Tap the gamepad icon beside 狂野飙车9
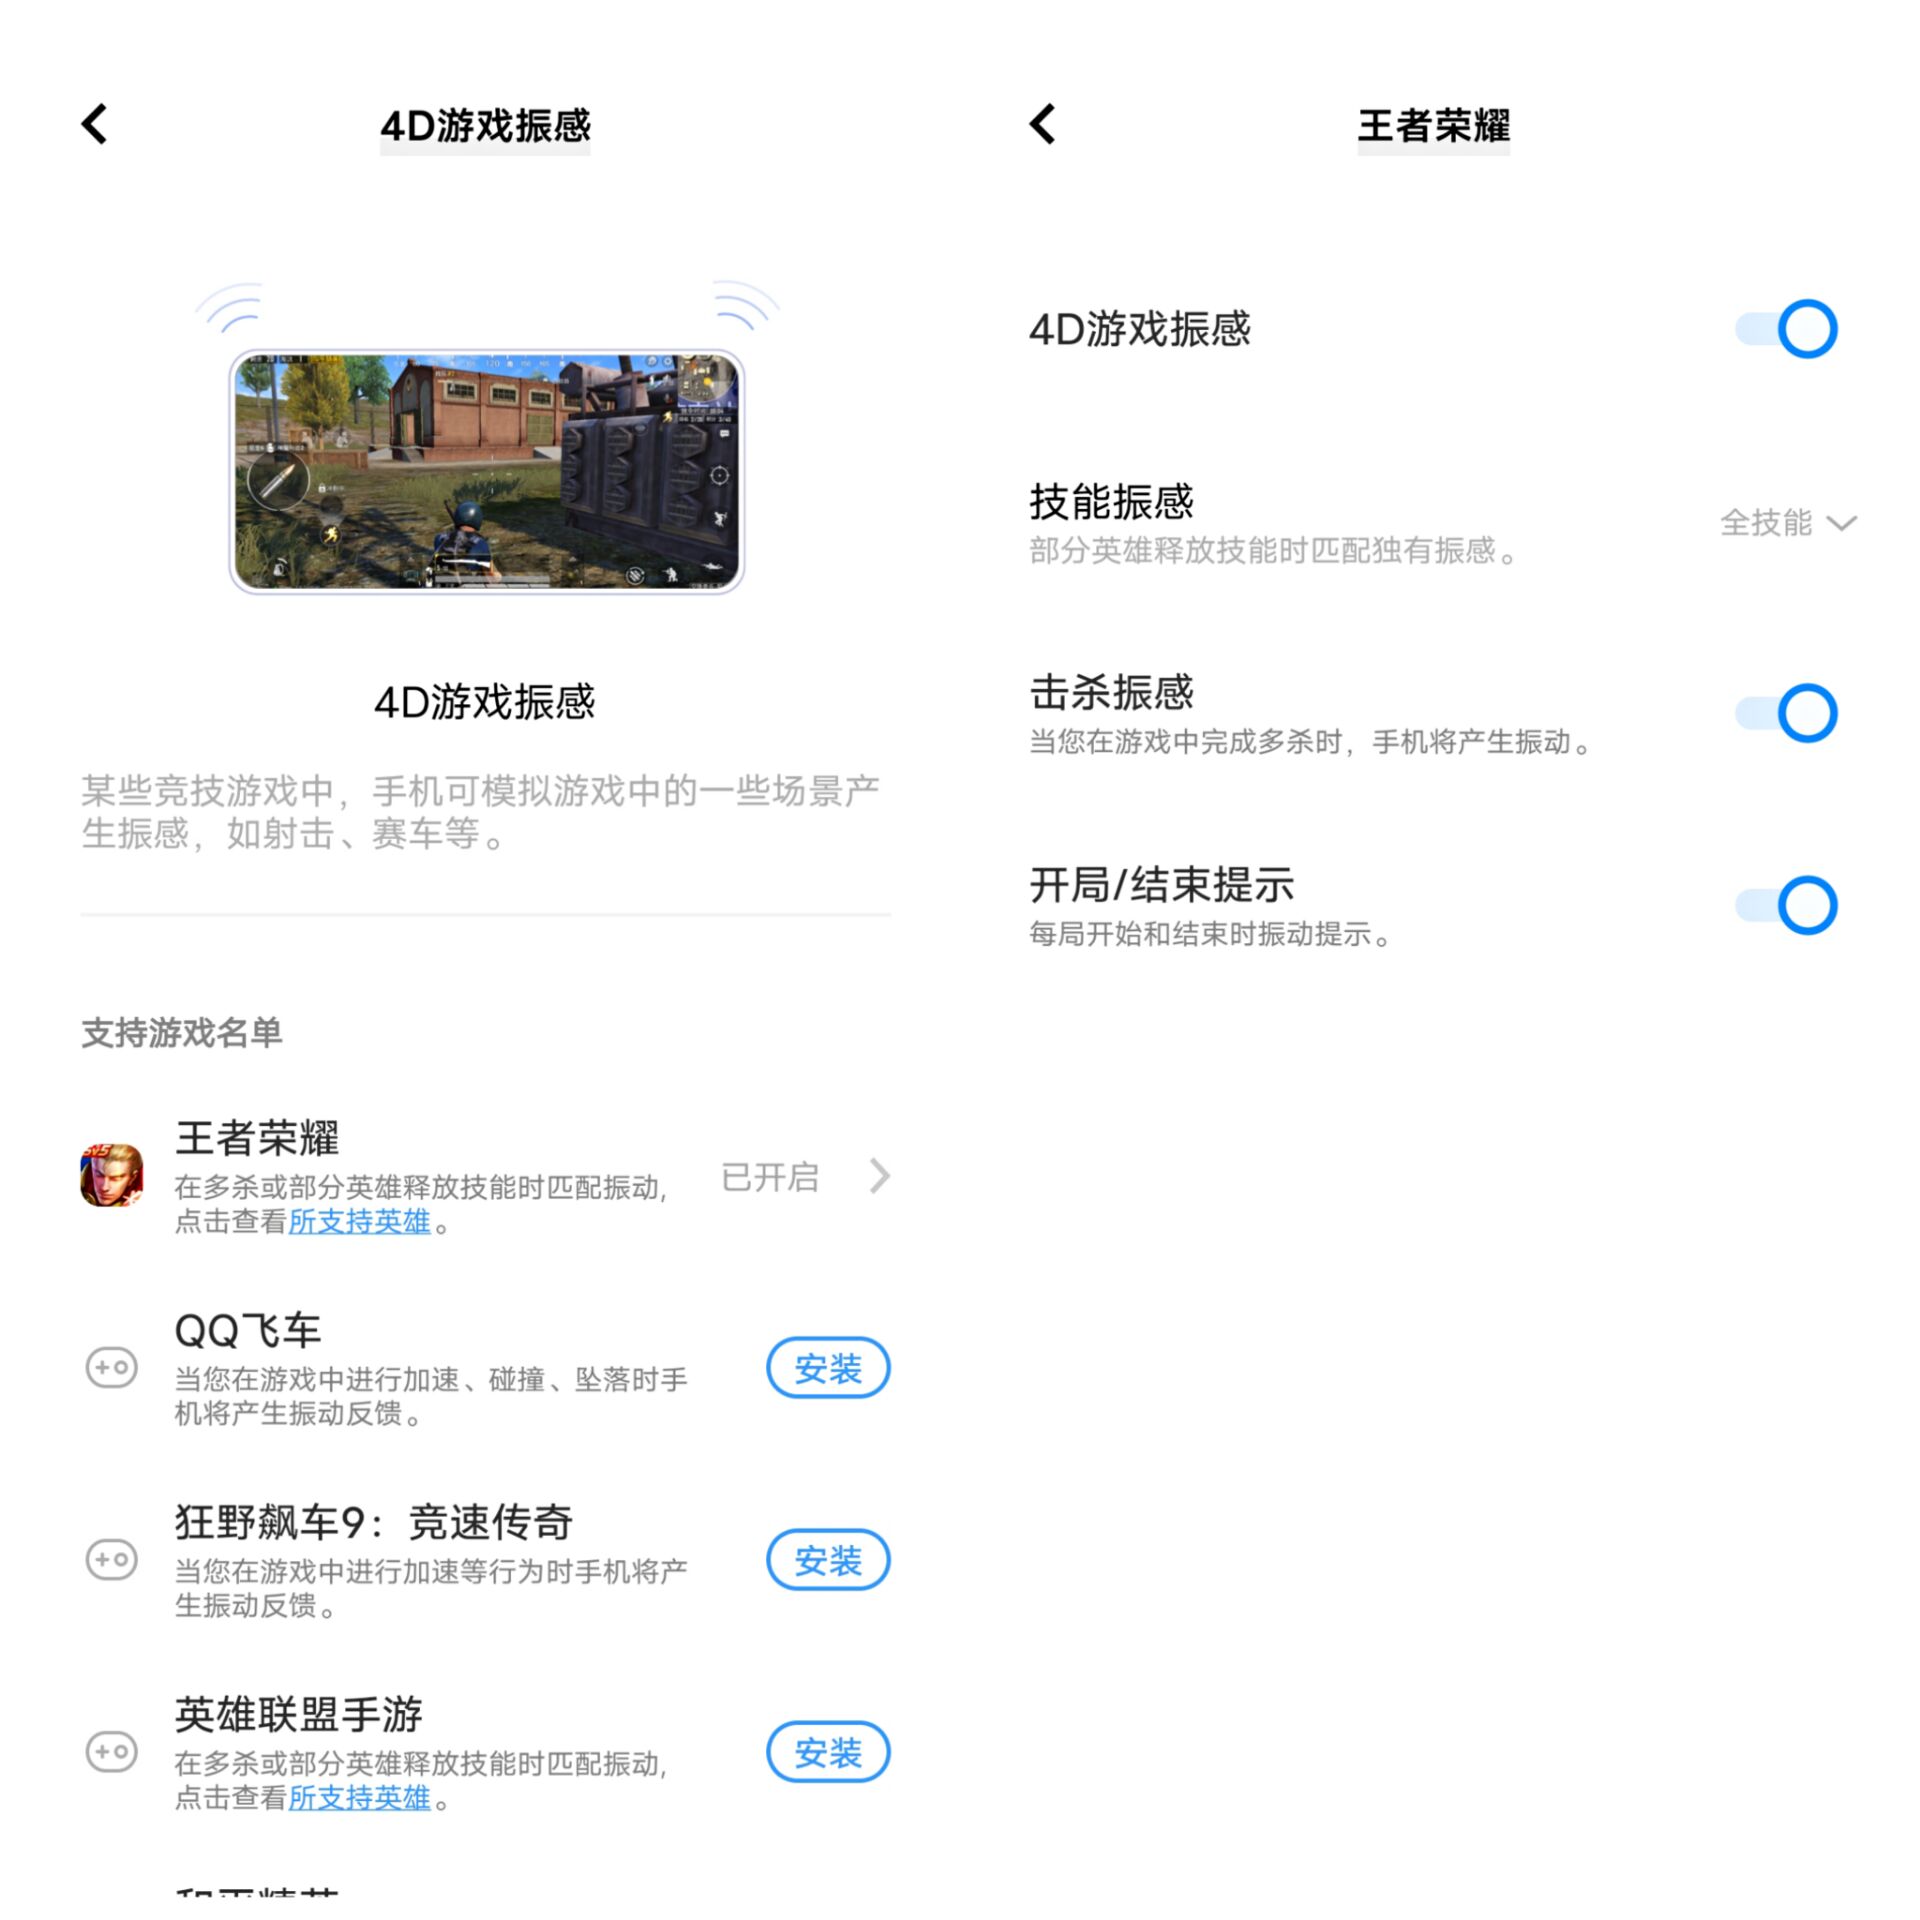This screenshot has height=1920, width=1920. (111, 1559)
